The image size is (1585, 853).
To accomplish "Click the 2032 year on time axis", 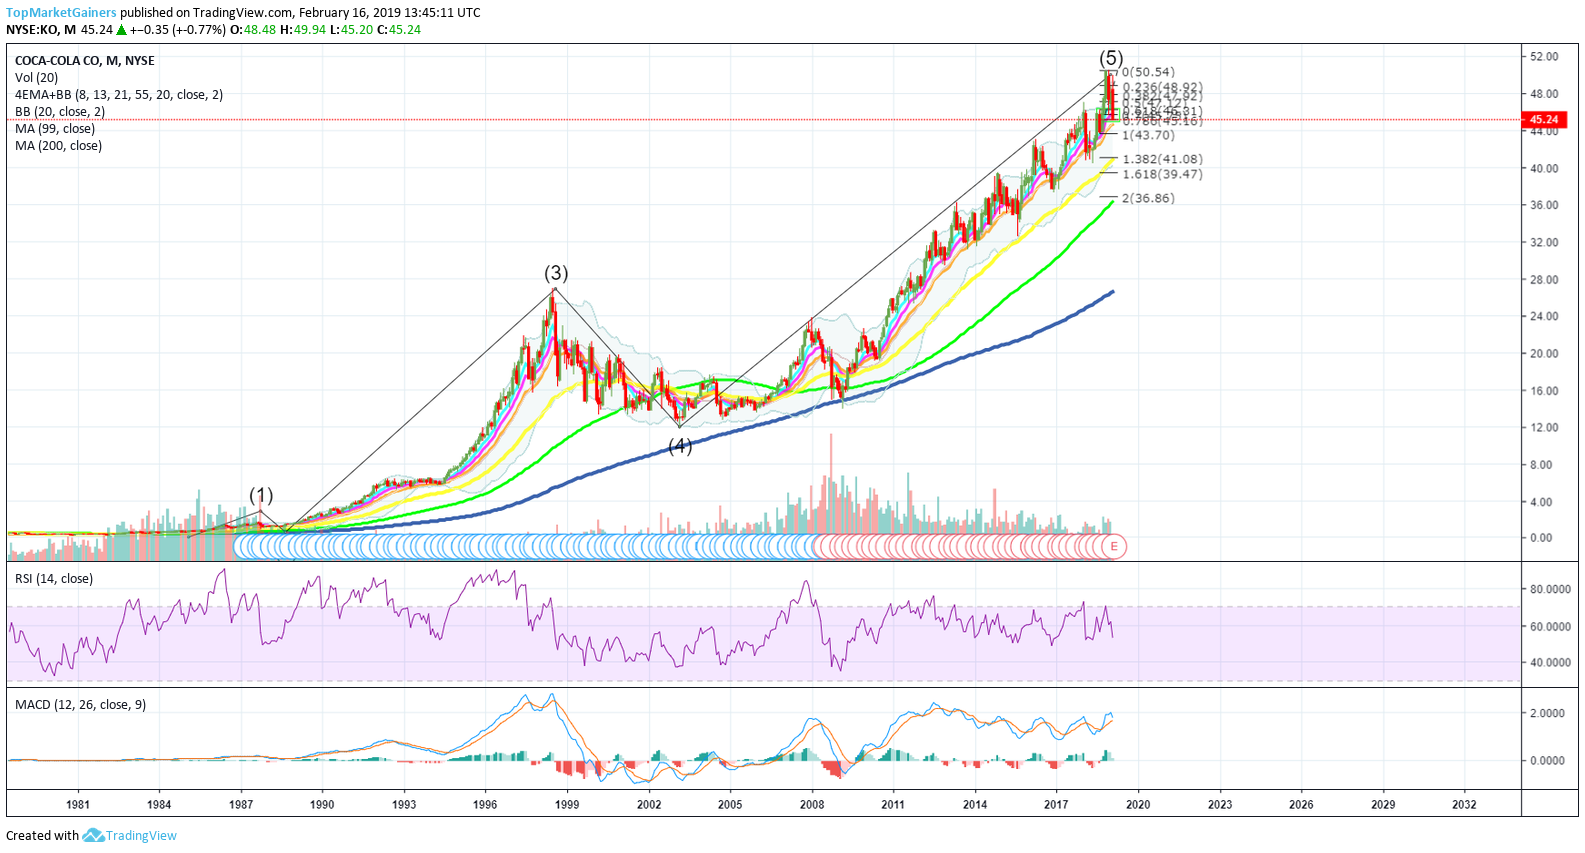I will point(1464,805).
